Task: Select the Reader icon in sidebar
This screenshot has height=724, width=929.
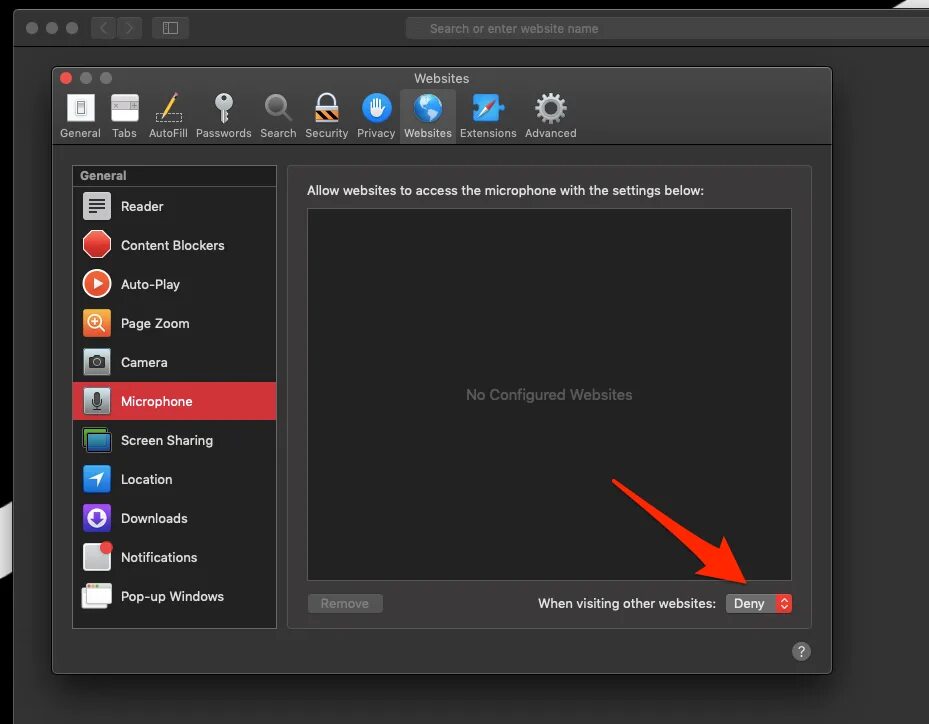Action: (x=97, y=206)
